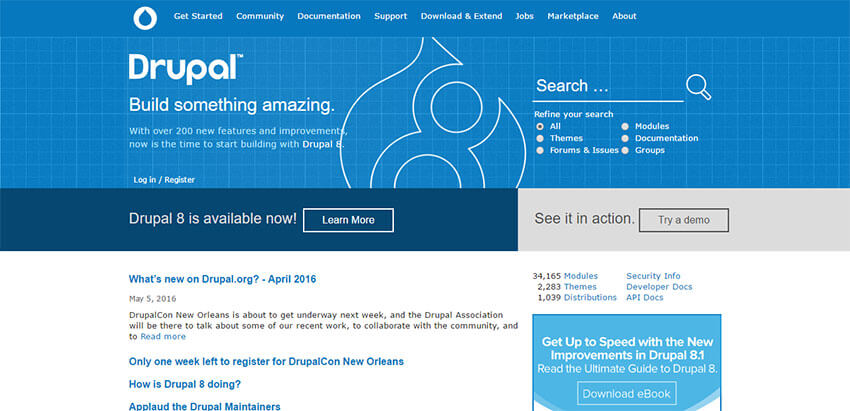Select the 'Modules' radio button
The width and height of the screenshot is (850, 411).
(x=626, y=127)
